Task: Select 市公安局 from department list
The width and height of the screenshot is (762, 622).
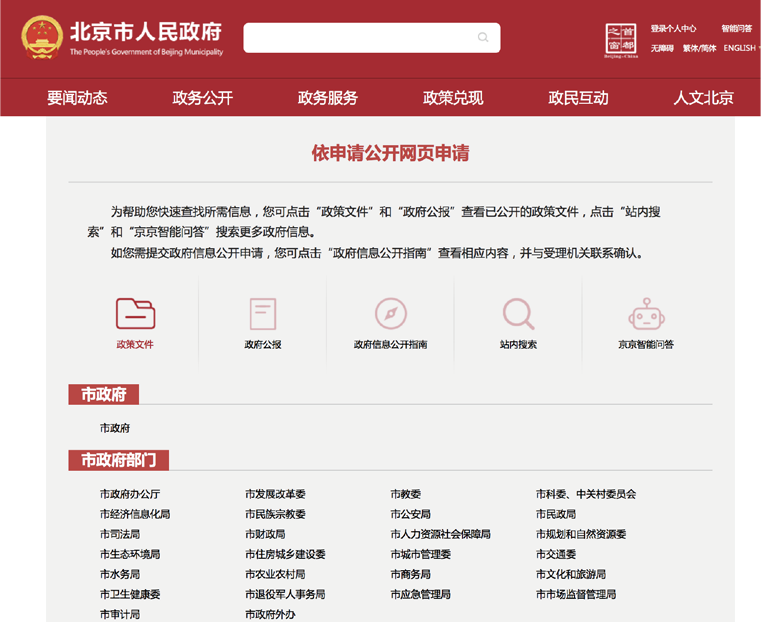Action: coord(410,514)
